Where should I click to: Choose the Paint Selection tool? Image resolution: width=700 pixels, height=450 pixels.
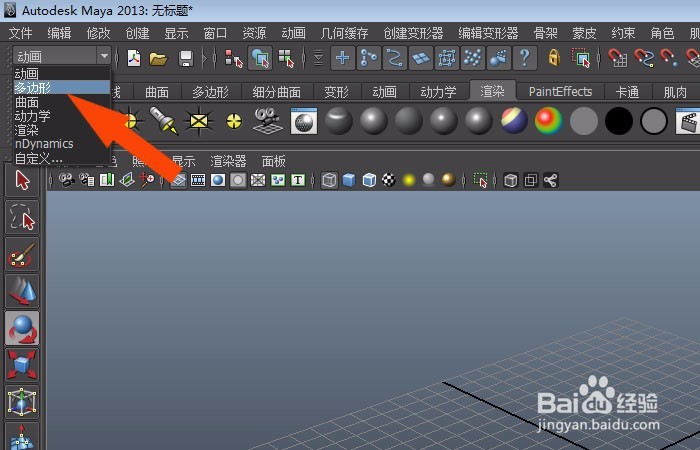click(22, 254)
